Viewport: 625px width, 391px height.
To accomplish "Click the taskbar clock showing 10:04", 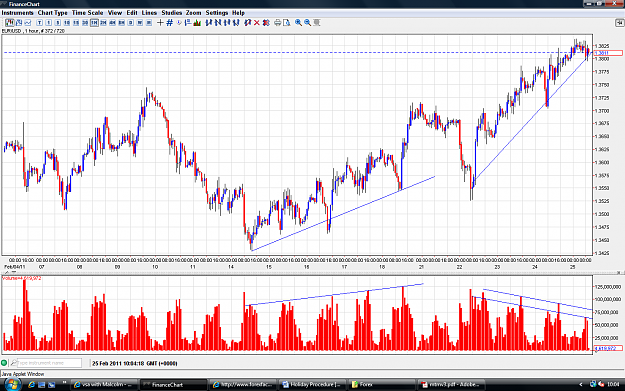I will [613, 385].
